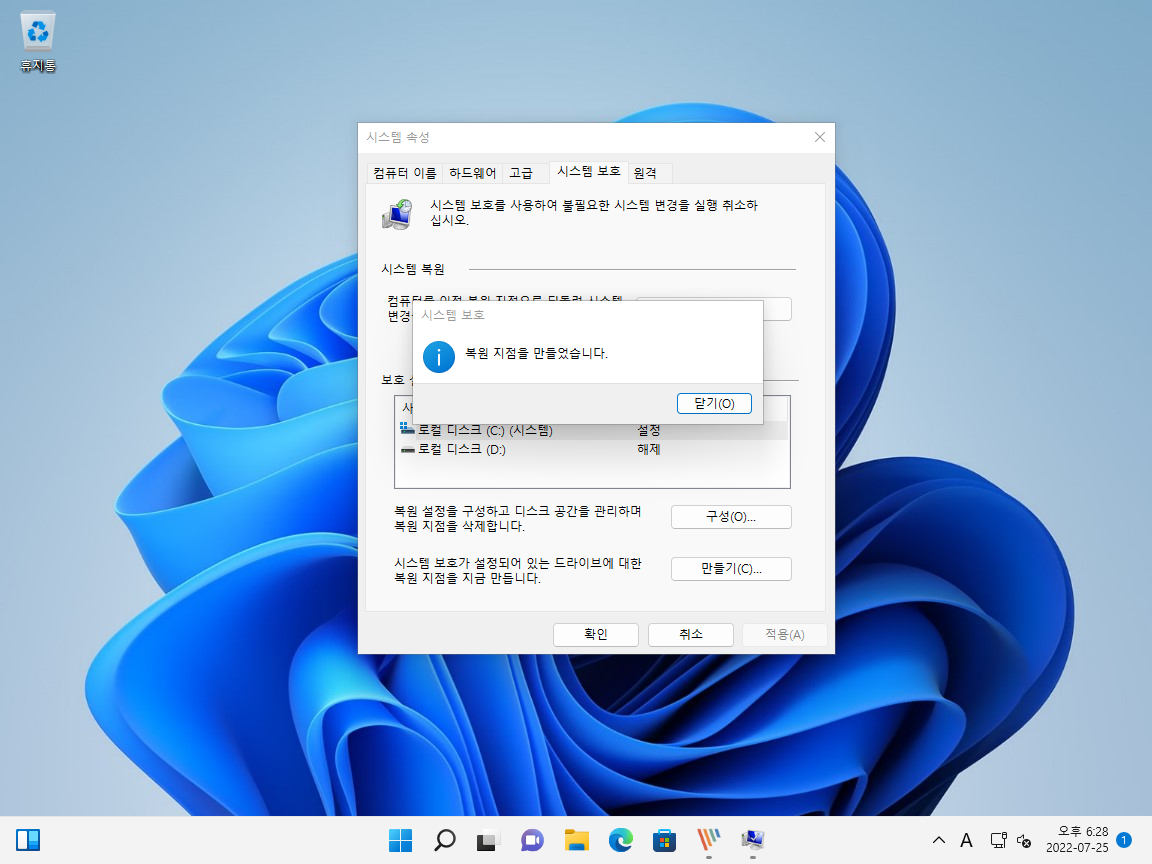Switch to the 컴퓨터 이름 tab
Viewport: 1152px width, 864px height.
pyautogui.click(x=405, y=173)
